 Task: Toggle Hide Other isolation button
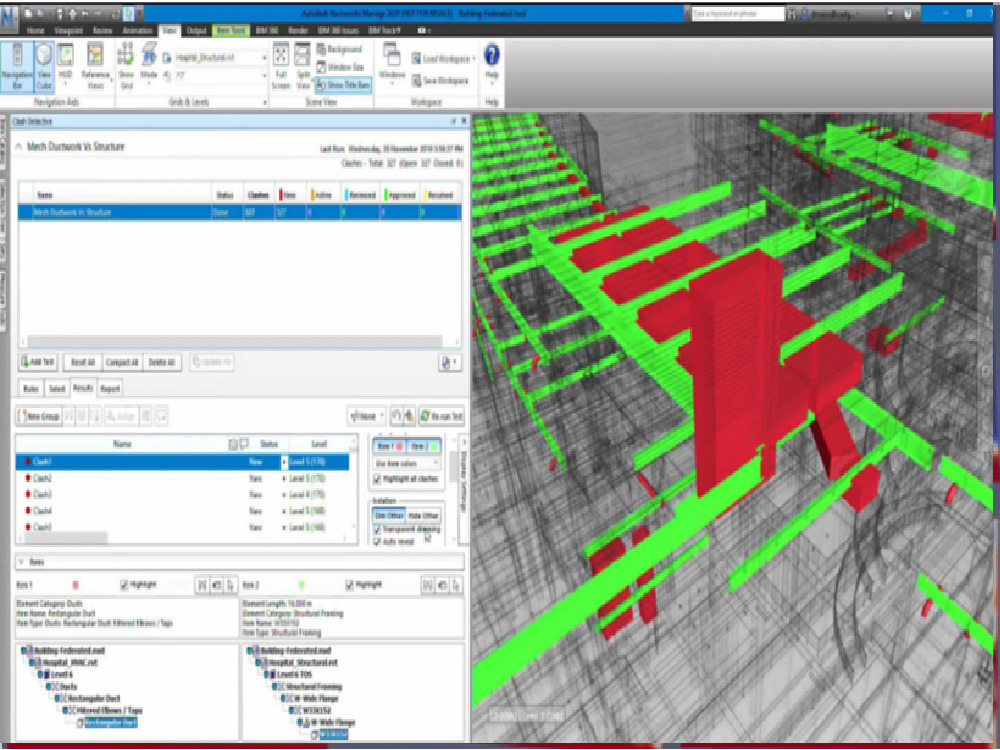(x=423, y=515)
